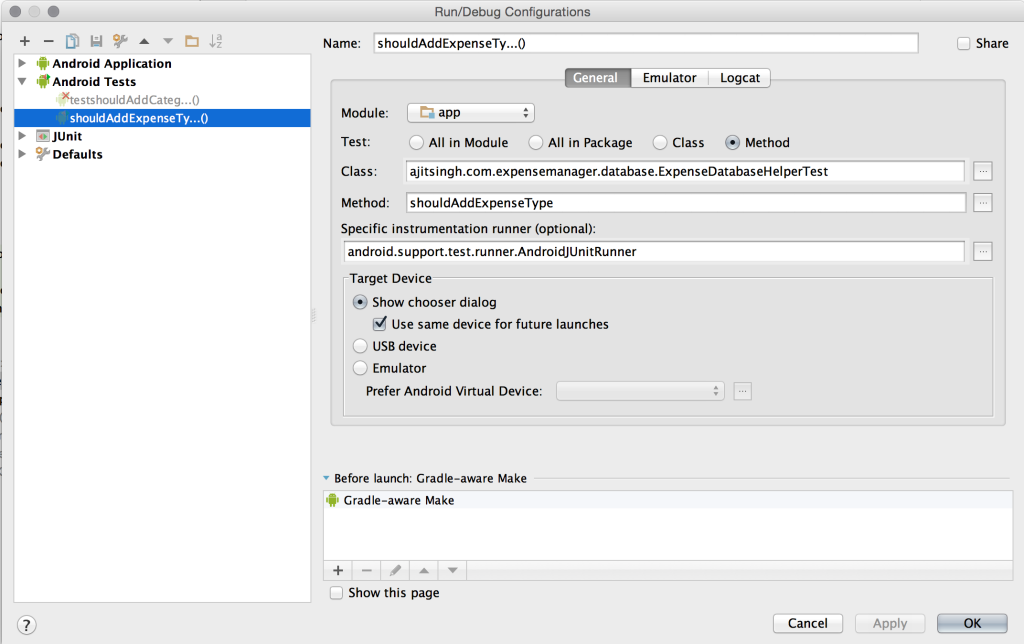The height and width of the screenshot is (644, 1024).
Task: Choose USB device as the target
Action: pyautogui.click(x=361, y=346)
